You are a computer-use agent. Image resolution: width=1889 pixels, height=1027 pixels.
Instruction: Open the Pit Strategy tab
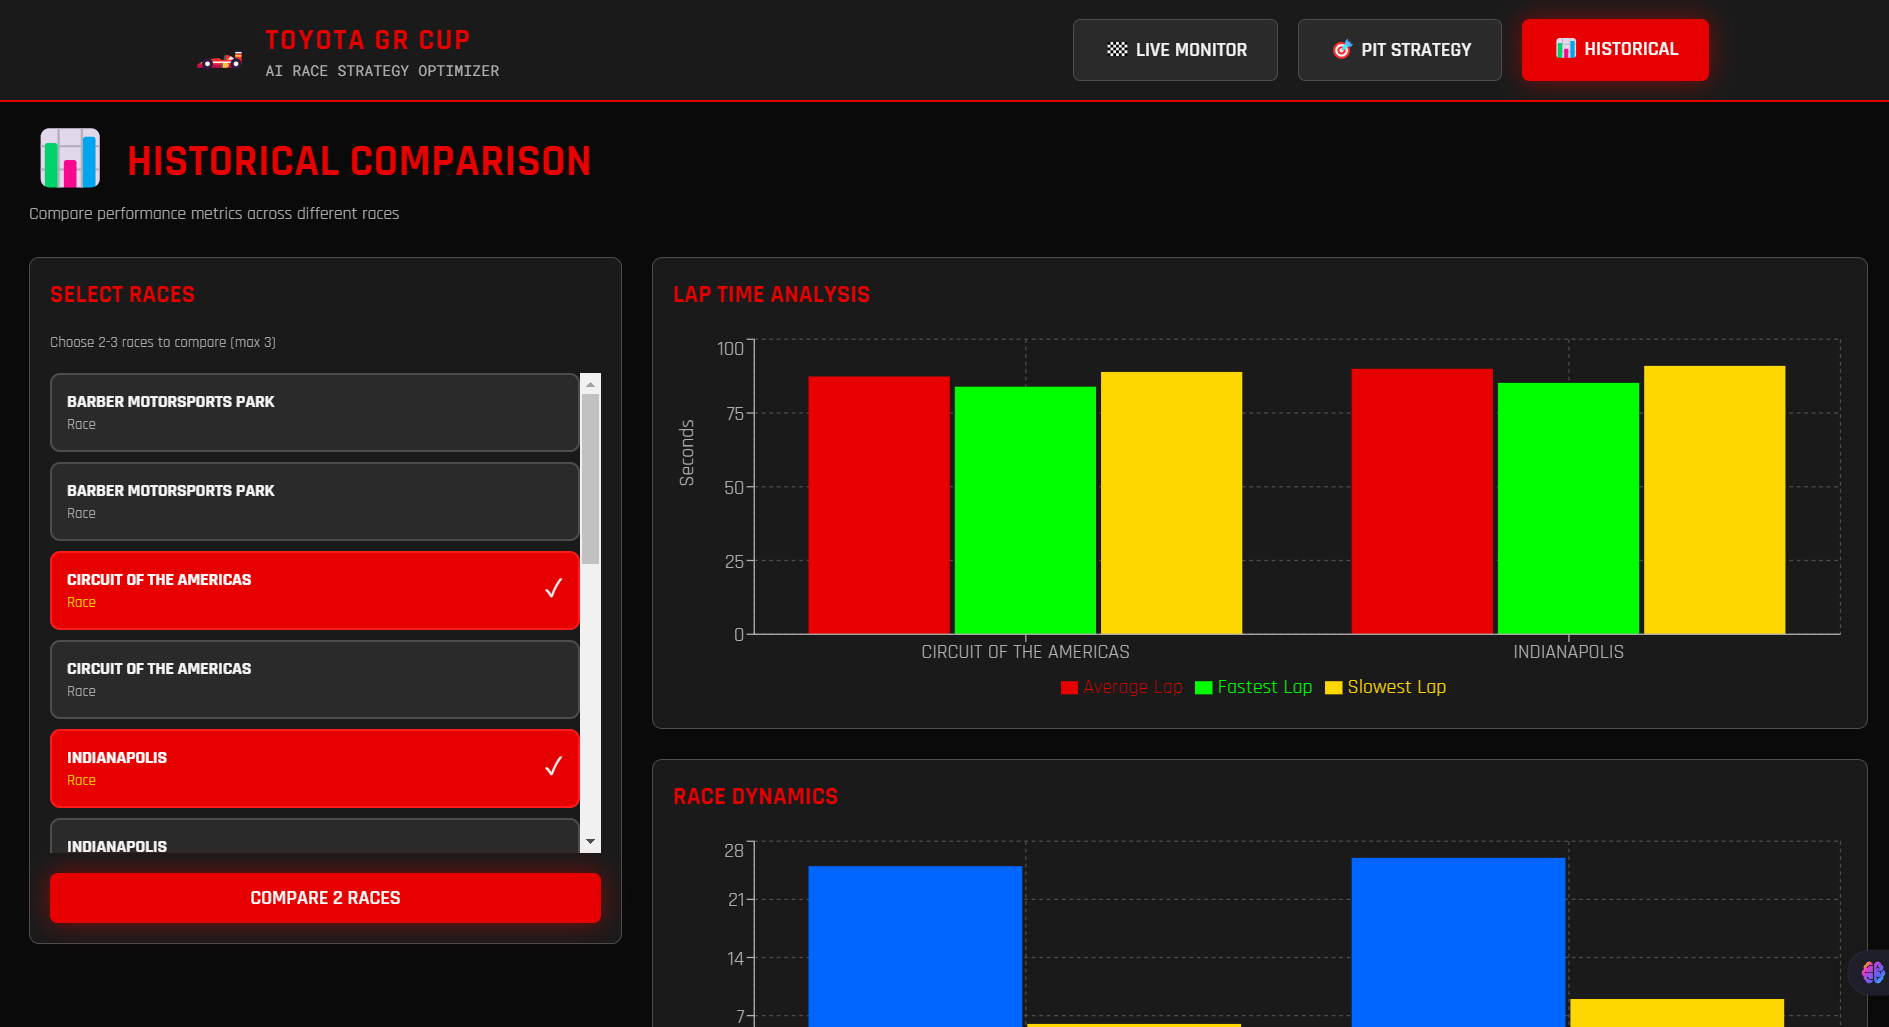pos(1399,50)
